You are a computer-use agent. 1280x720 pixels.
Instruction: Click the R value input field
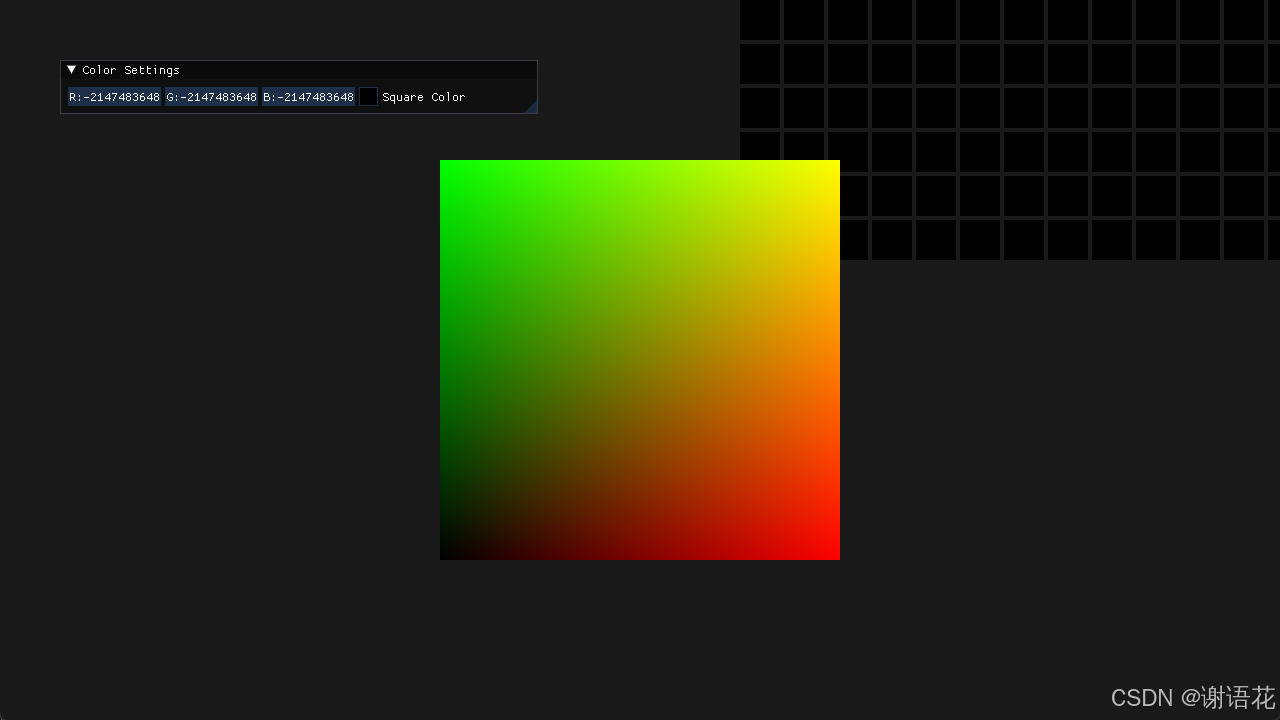point(114,97)
